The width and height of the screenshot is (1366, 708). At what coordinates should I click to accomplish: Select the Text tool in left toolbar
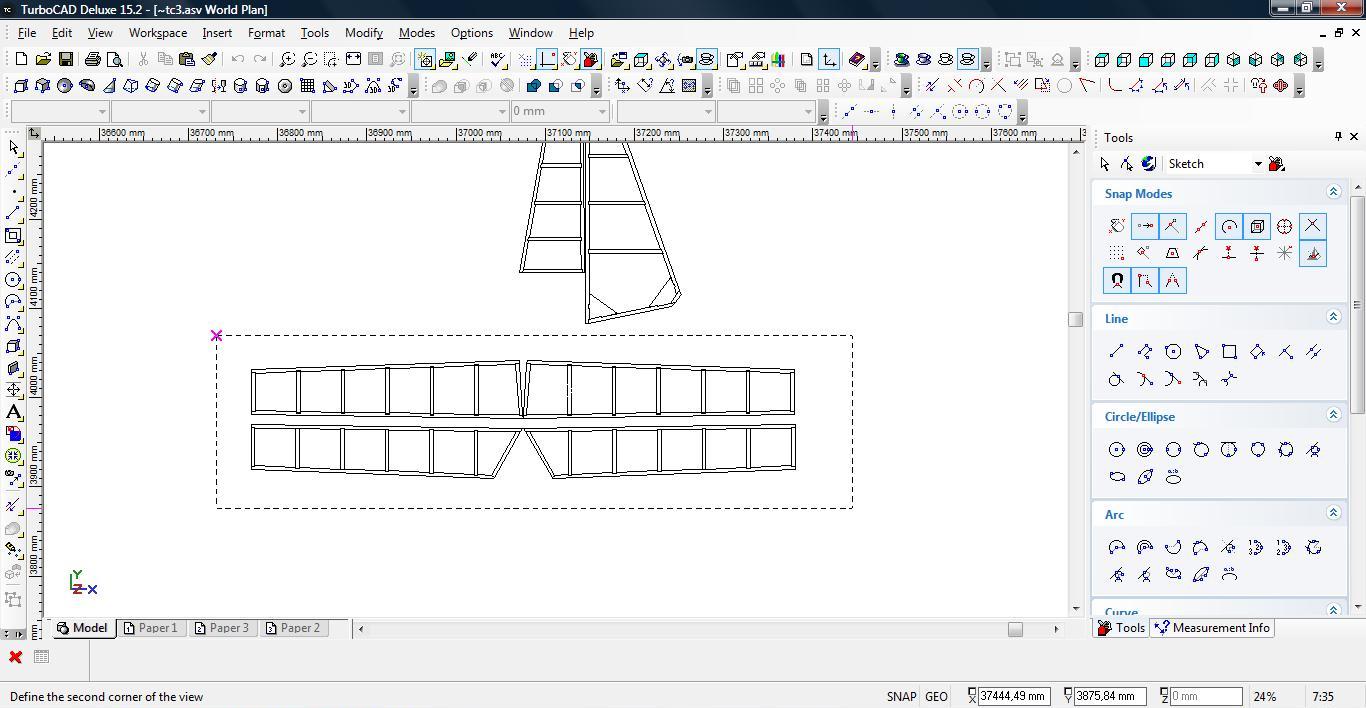[x=14, y=412]
